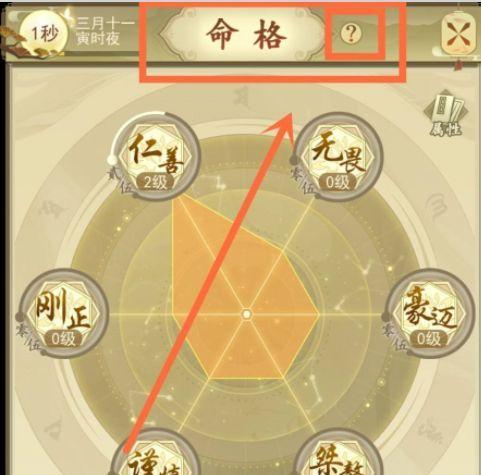The height and width of the screenshot is (475, 481).
Task: Select the 刚正 trait medallion
Action: 64,314
